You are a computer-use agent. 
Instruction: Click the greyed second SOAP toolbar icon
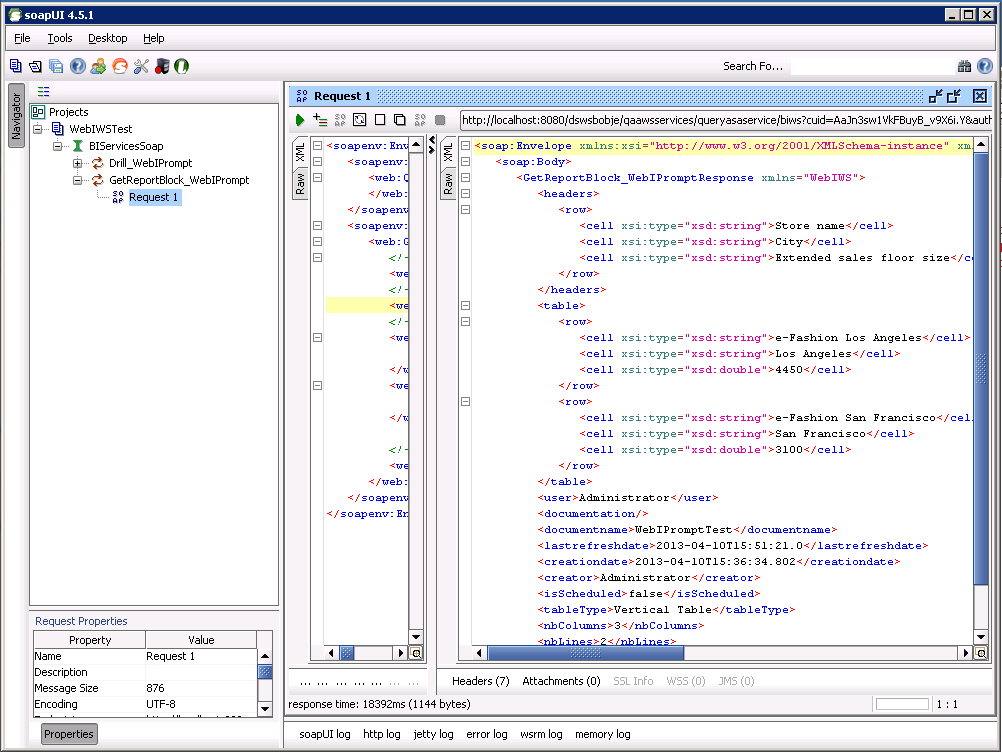[x=420, y=119]
